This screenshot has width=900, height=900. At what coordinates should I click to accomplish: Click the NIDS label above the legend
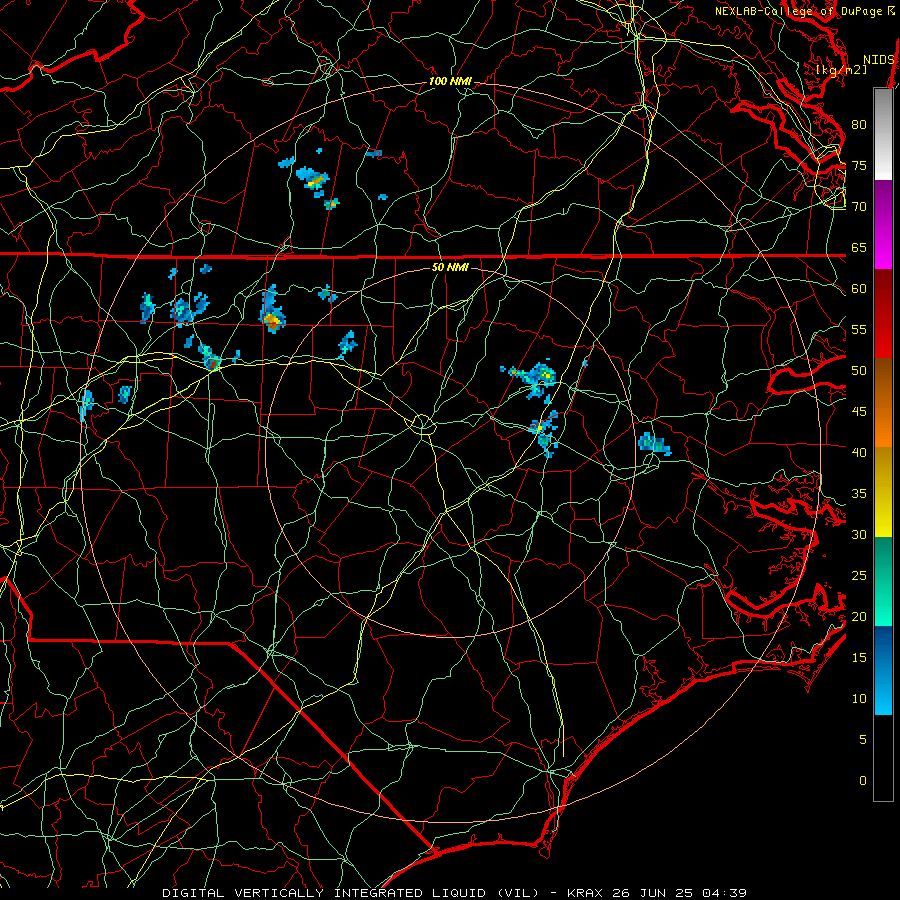pos(879,60)
